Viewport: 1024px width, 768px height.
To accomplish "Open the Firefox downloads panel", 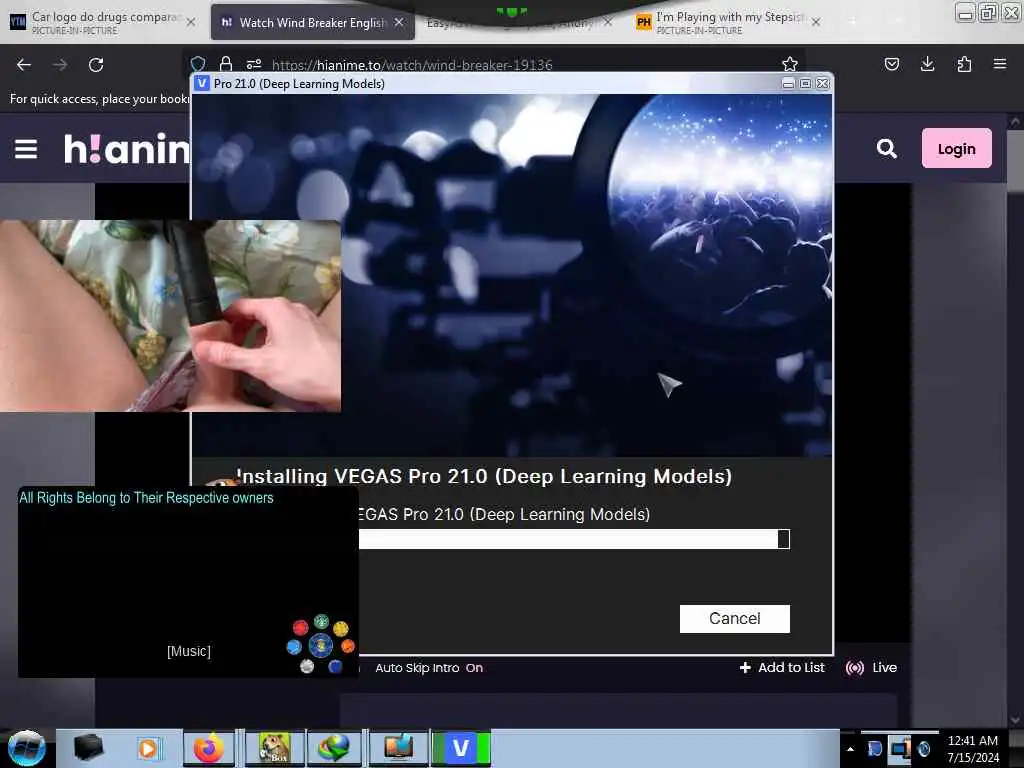I will click(x=927, y=64).
